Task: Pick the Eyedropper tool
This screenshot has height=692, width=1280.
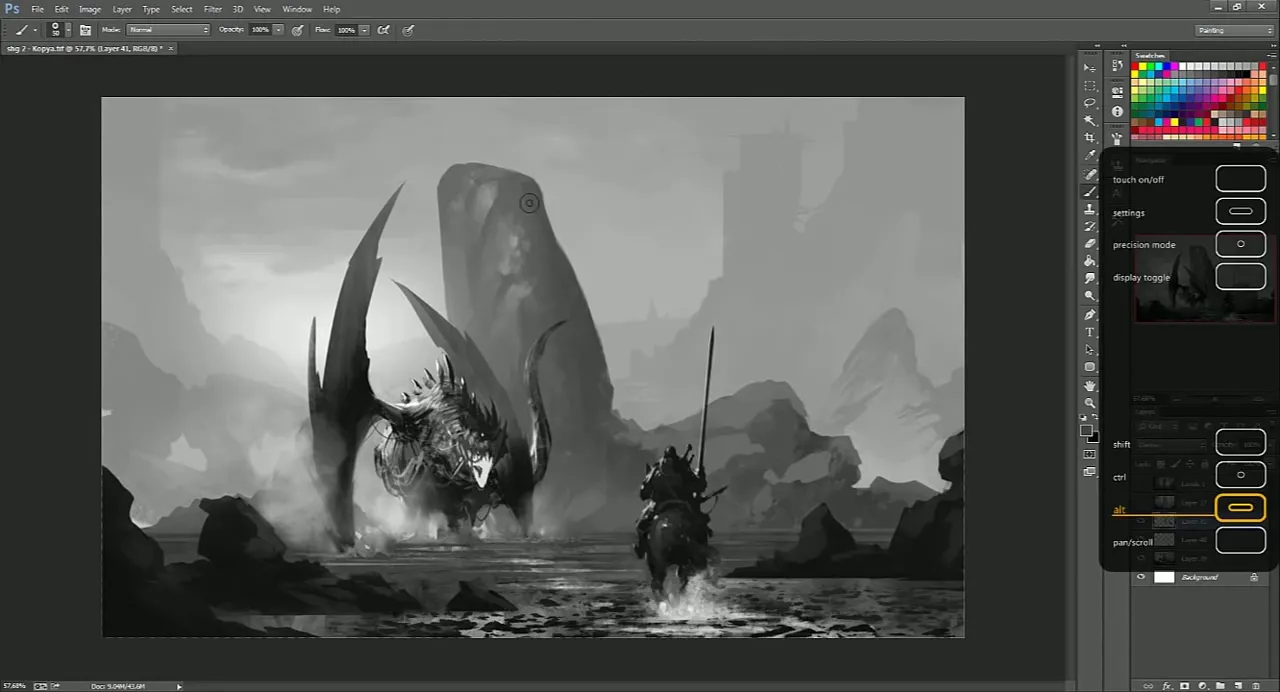Action: 1090,156
